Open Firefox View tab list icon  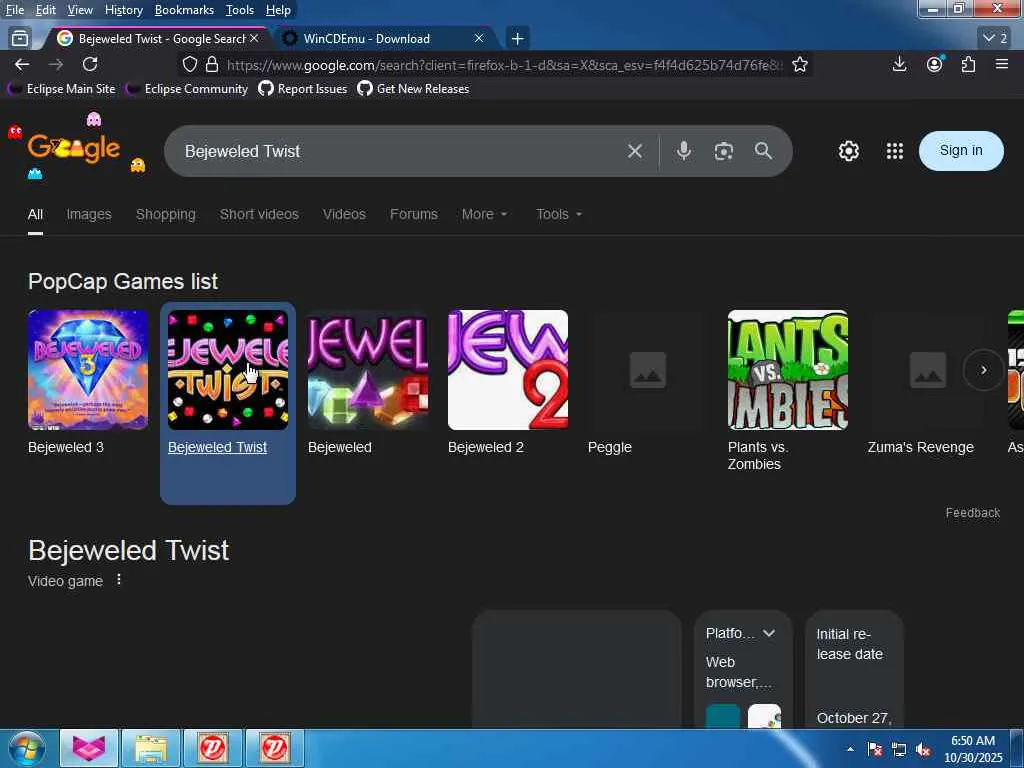tap(20, 39)
